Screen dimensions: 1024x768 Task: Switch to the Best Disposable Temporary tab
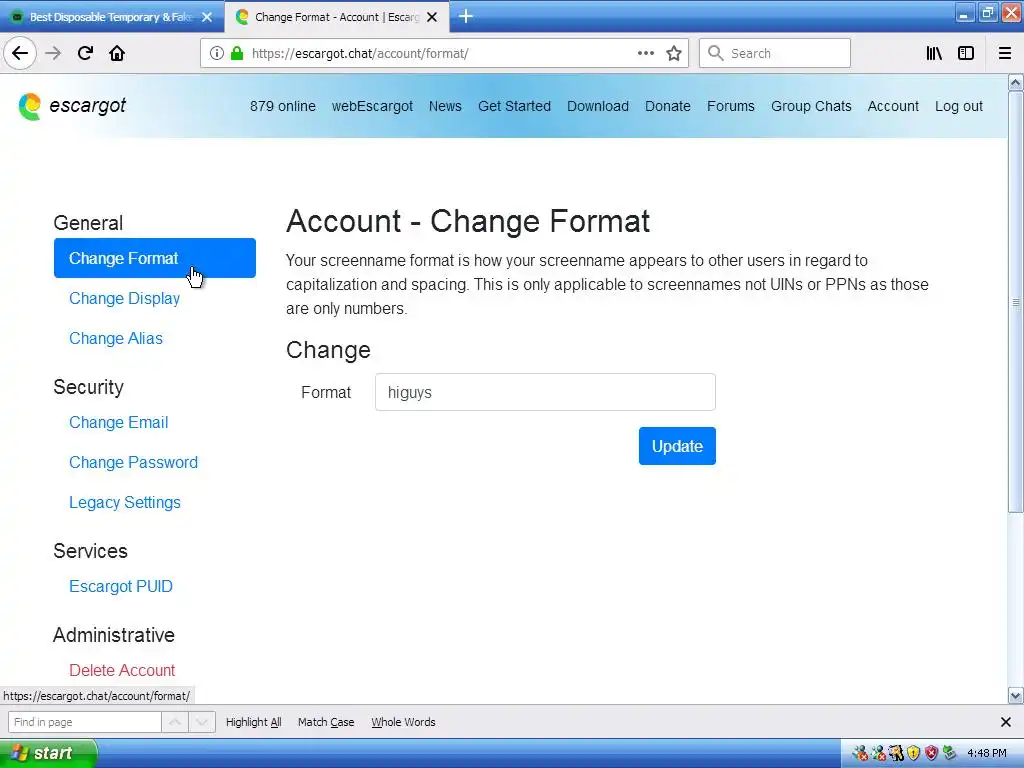(112, 18)
